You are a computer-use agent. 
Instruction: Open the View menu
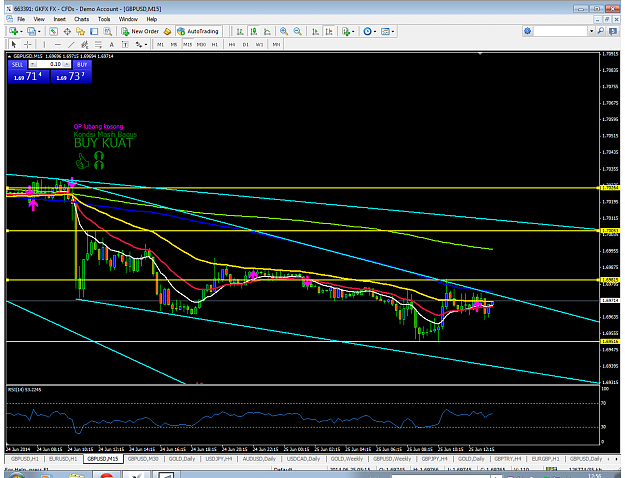(x=39, y=19)
